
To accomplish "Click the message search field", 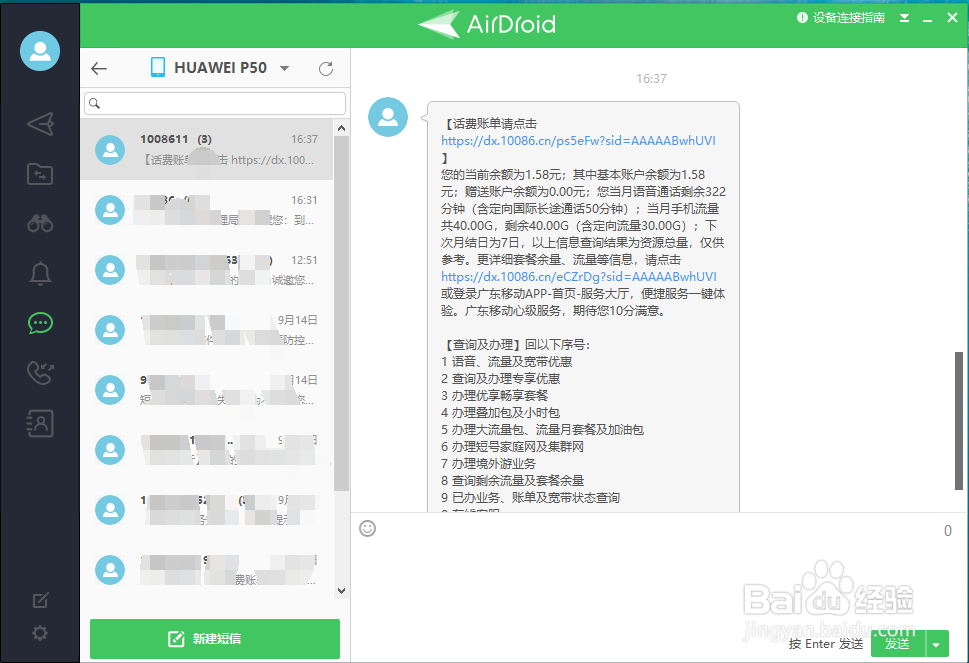I will pos(215,103).
